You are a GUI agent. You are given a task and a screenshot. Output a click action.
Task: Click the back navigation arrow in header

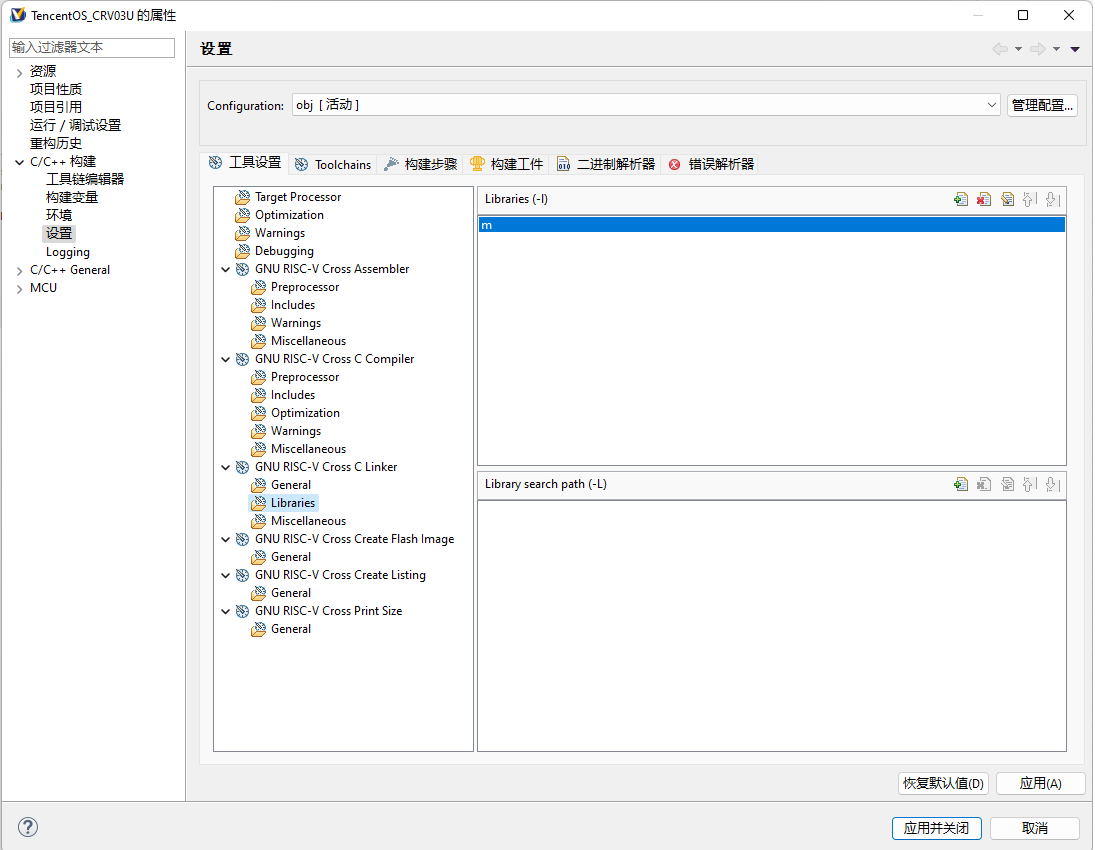pos(999,49)
